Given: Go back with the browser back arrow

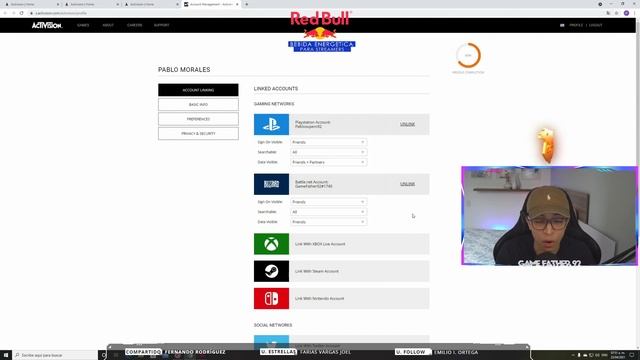Looking at the screenshot, I should 5,13.
